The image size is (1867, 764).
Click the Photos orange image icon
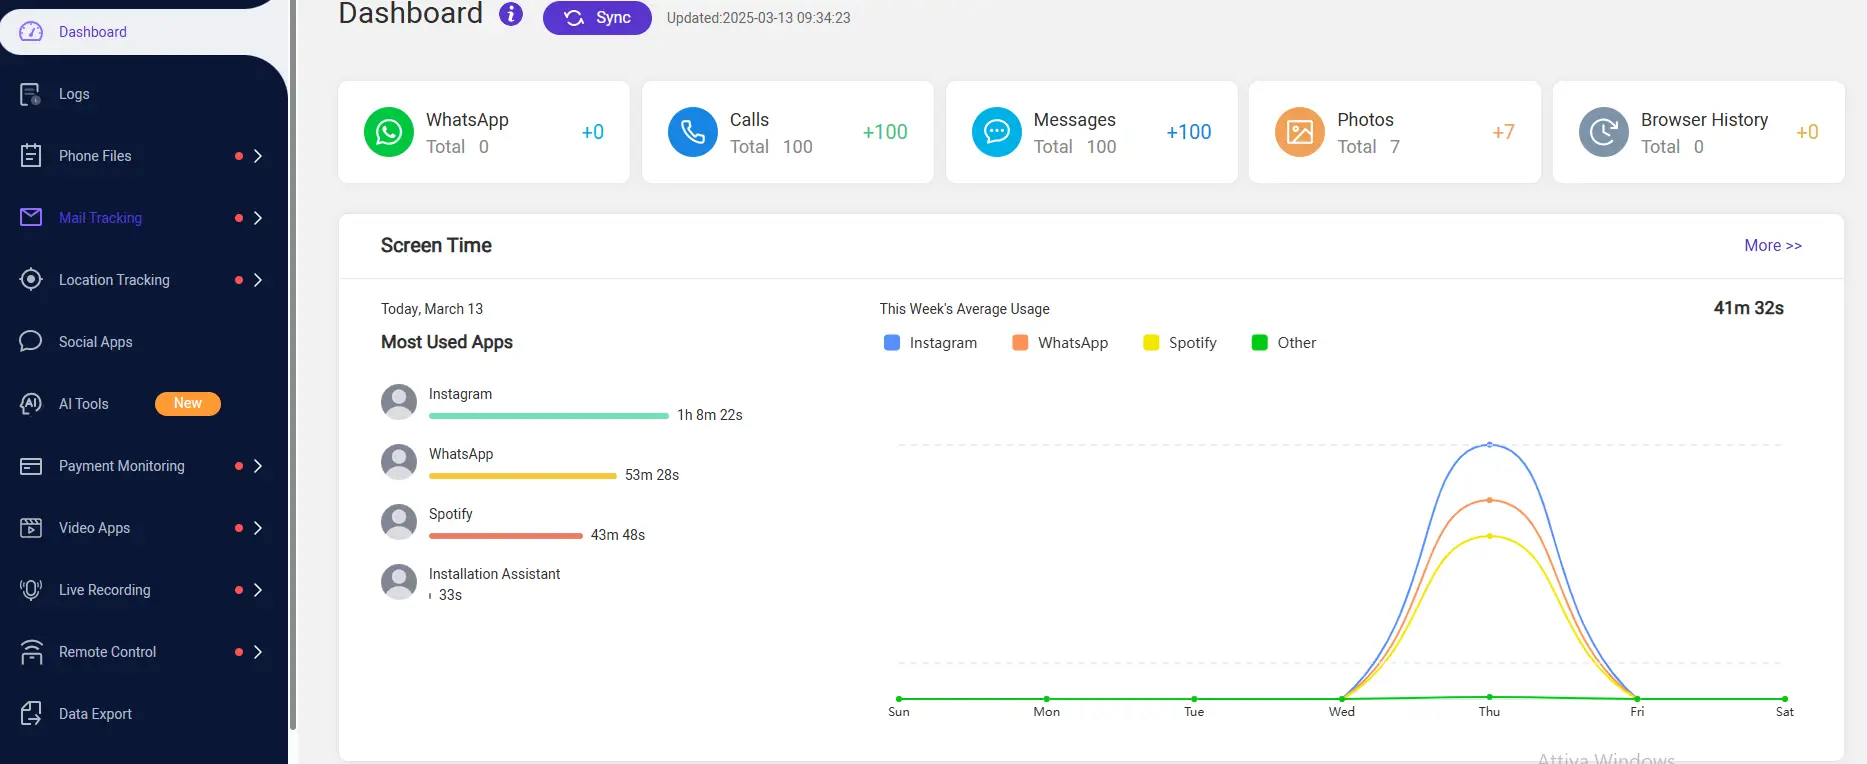pyautogui.click(x=1299, y=132)
